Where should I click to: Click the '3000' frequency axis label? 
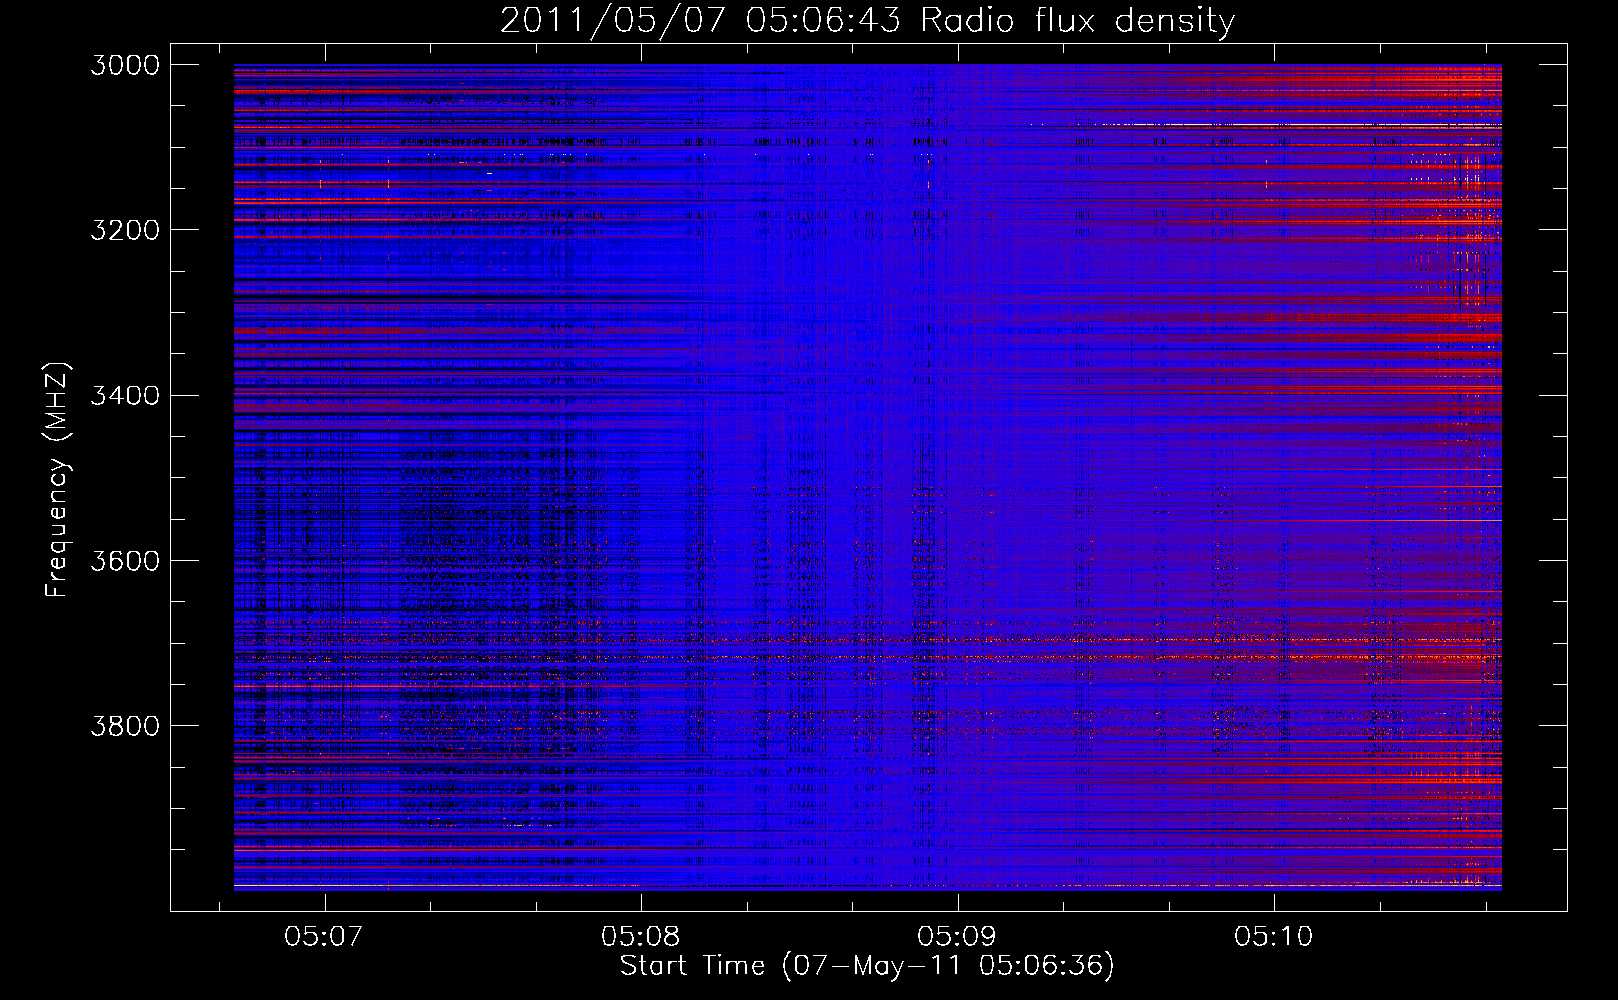tap(125, 65)
